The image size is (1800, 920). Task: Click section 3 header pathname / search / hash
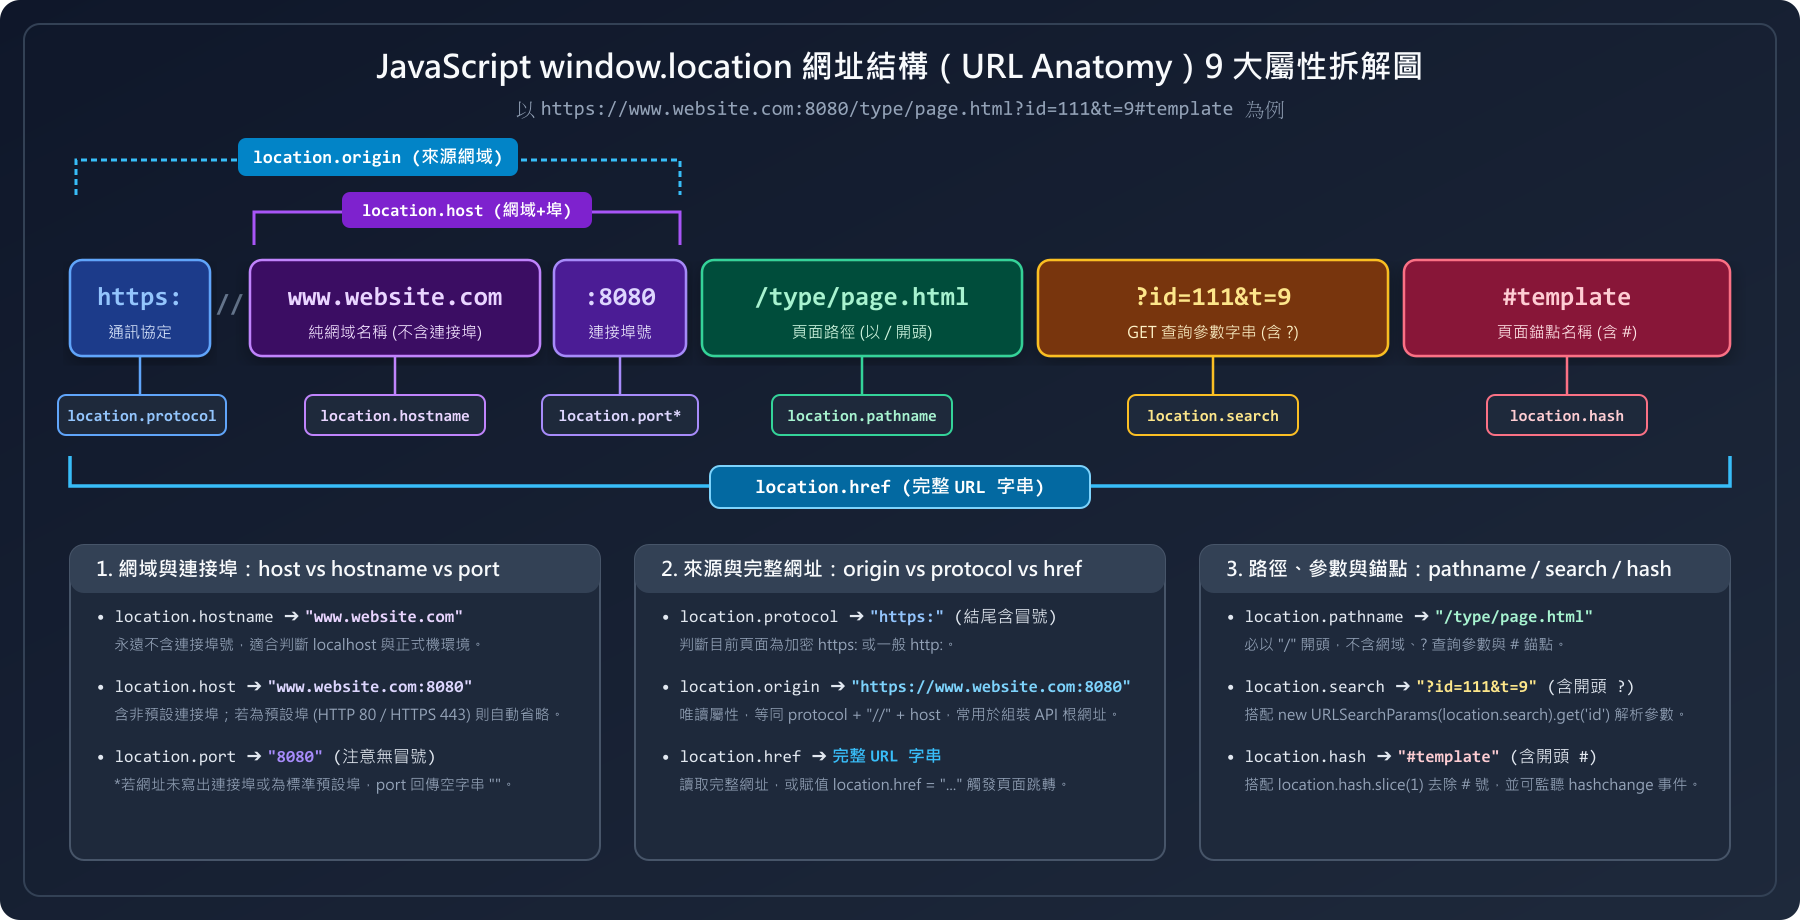[1465, 569]
